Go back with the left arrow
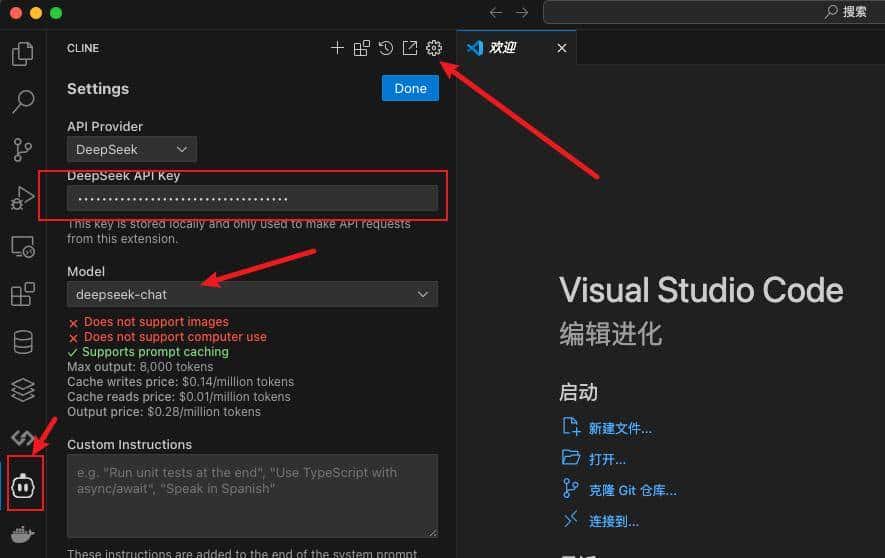 pyautogui.click(x=496, y=12)
